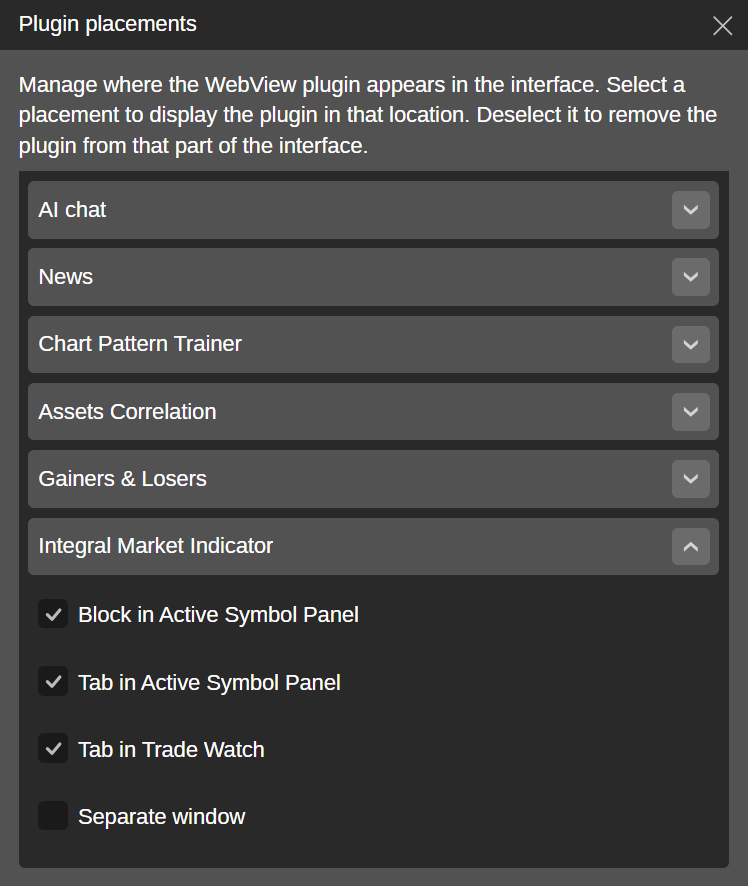Screen dimensions: 748x886
Task: Click the Separate window label text
Action: click(161, 817)
